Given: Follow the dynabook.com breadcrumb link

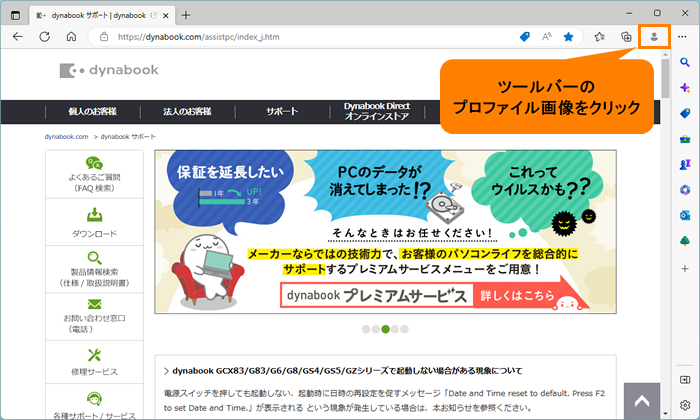Looking at the screenshot, I should coord(67,137).
